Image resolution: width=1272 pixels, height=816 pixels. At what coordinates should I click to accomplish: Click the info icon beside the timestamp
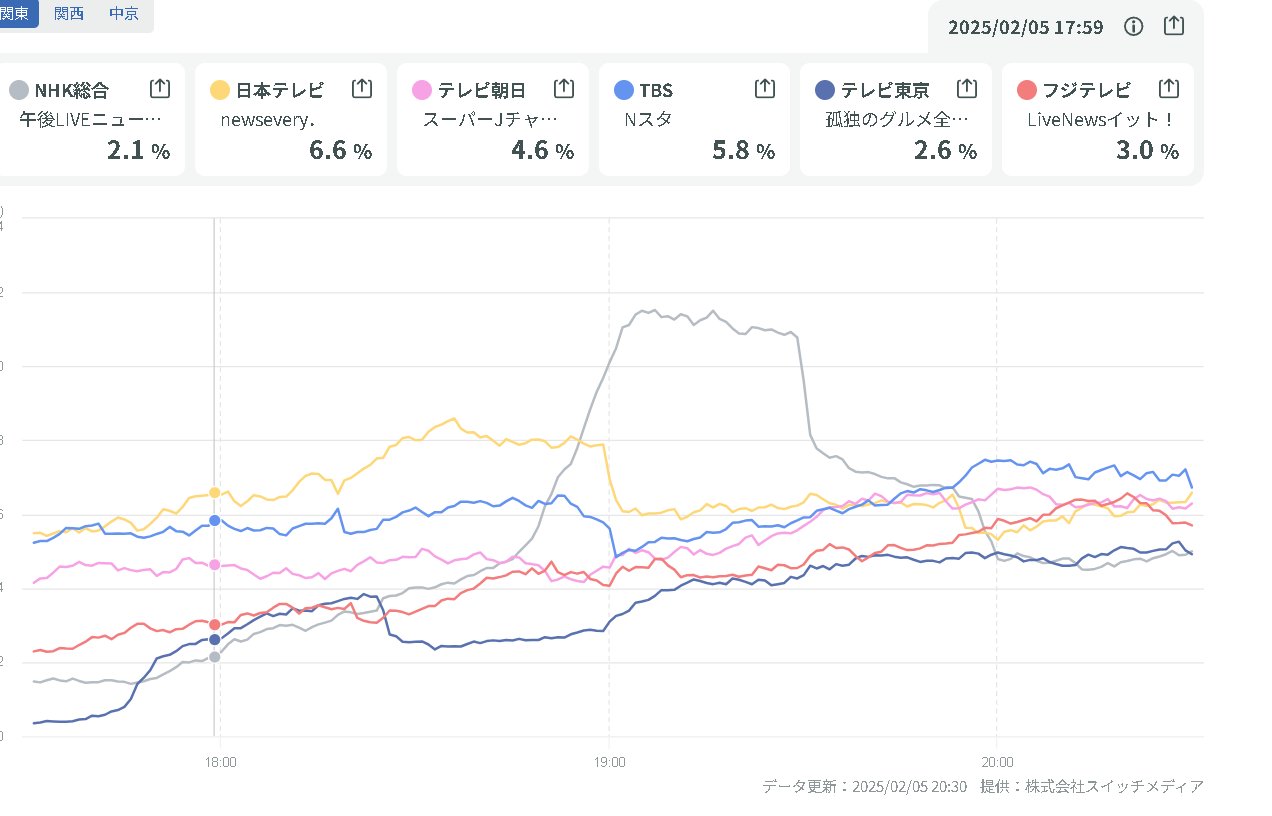[x=1133, y=27]
